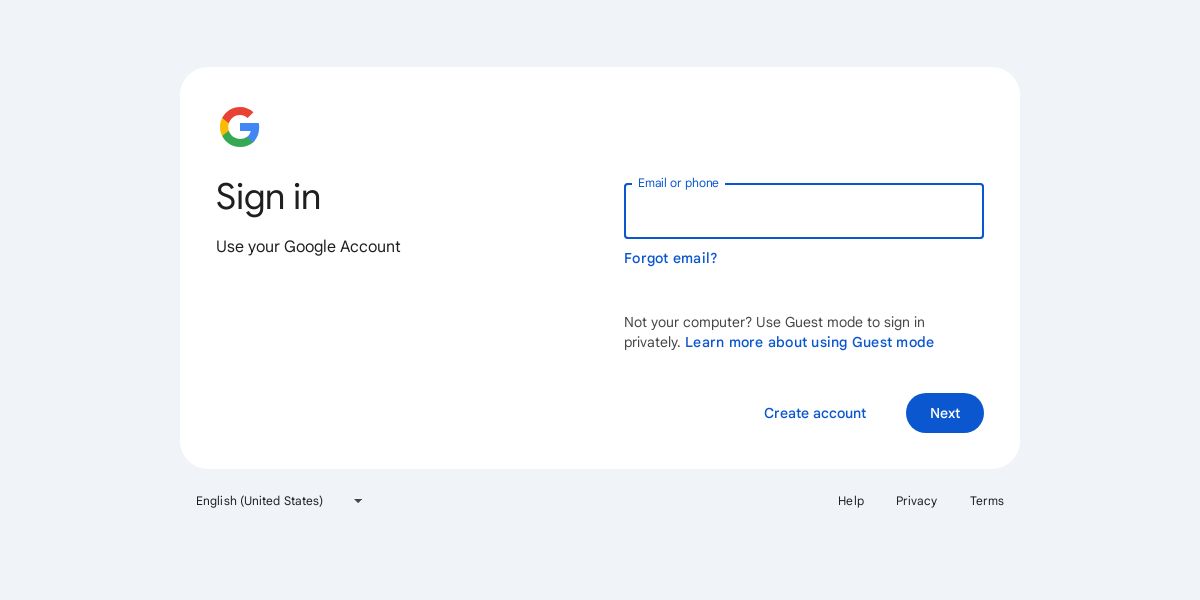This screenshot has height=600, width=1200.
Task: Focus the Email or phone field
Action: tap(804, 212)
